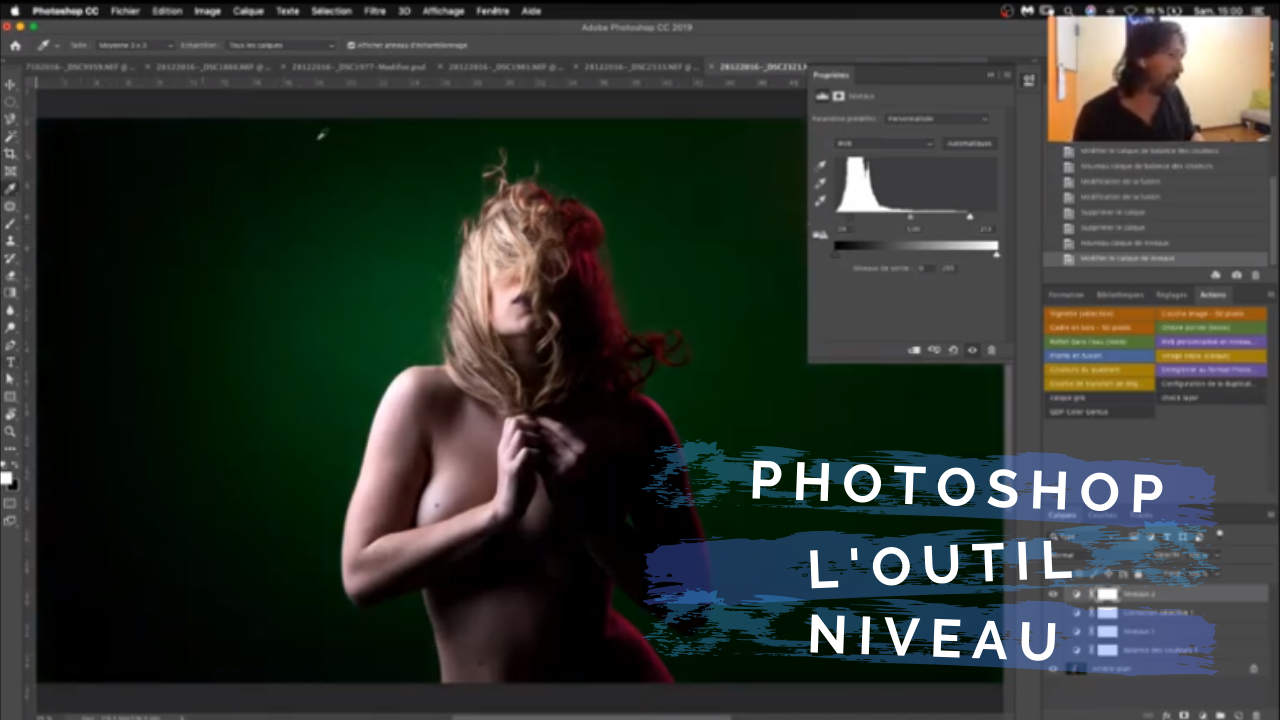Select the Rectangle shape tool

[x=11, y=396]
